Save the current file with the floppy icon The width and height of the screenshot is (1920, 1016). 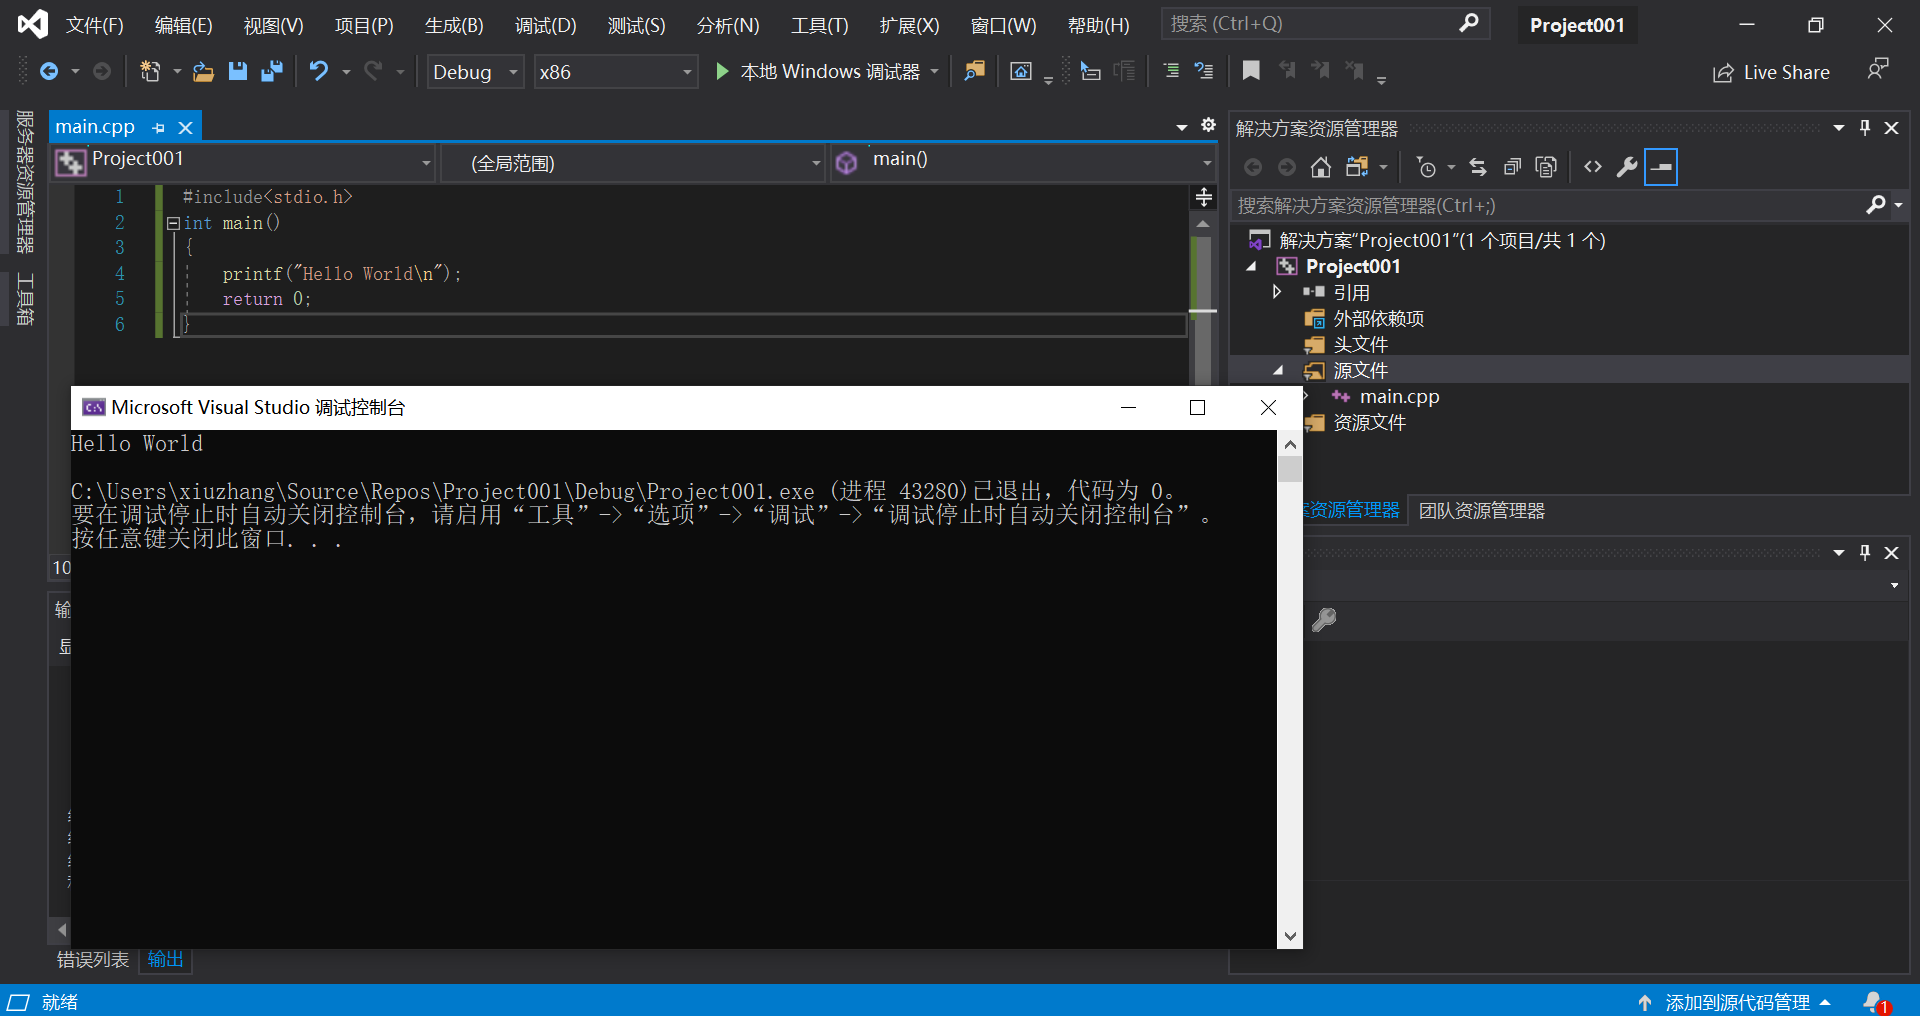coord(237,71)
